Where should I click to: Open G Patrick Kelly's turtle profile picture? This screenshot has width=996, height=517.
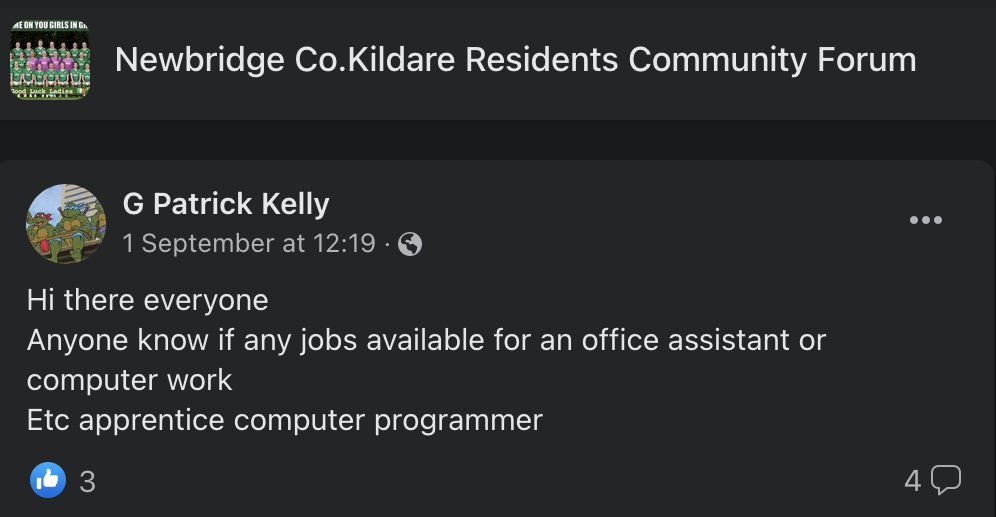(x=66, y=224)
